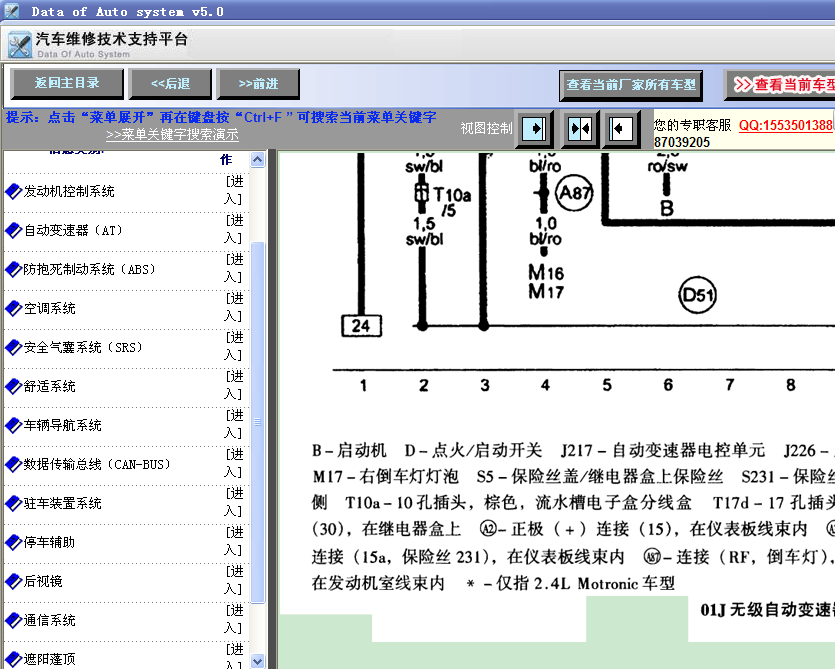
Task: Go forward with the >>前进 button
Action: click(x=258, y=84)
